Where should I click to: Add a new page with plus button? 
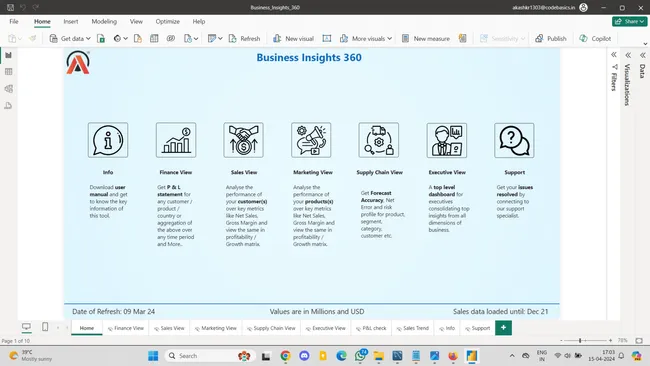tap(503, 328)
